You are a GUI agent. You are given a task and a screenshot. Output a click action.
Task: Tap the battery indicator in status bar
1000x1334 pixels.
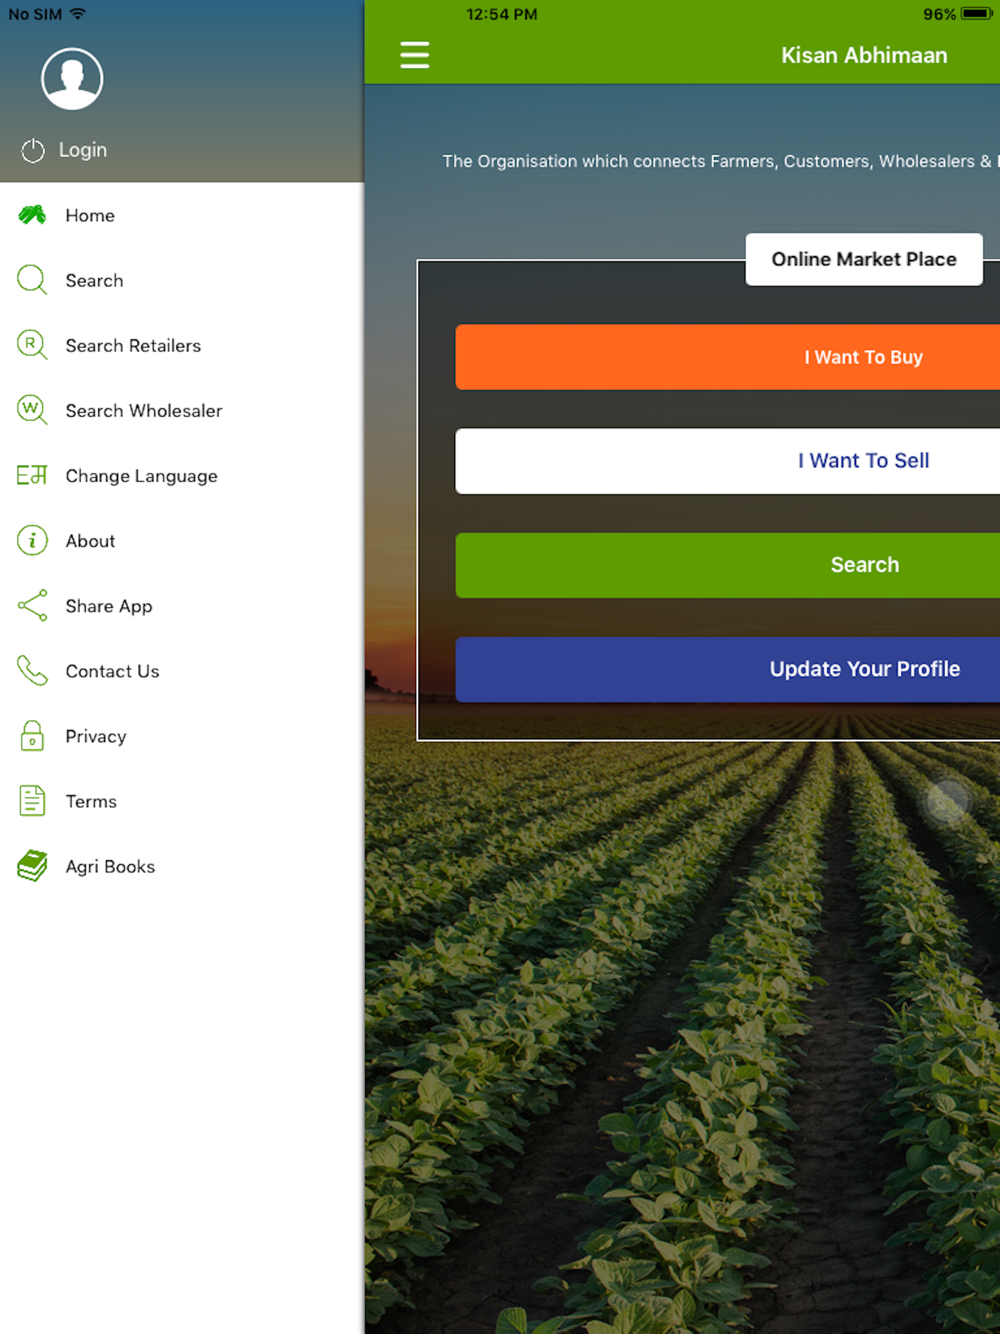pos(976,14)
